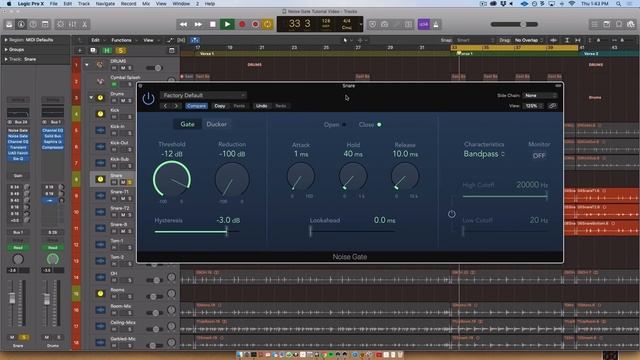Click the Reduction knob
The image size is (640, 360).
[232, 180]
